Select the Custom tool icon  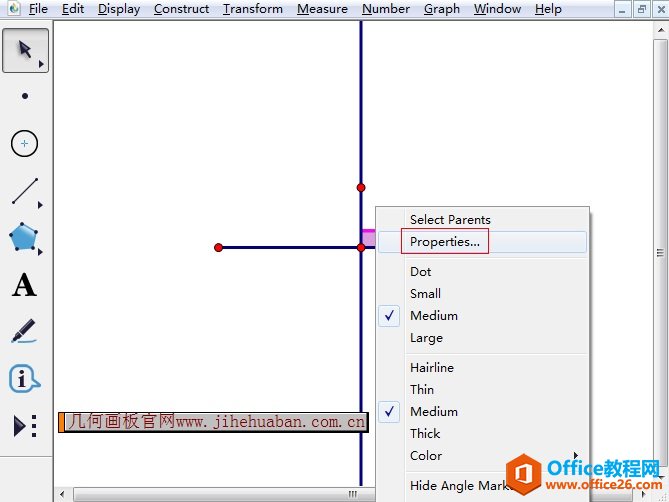coord(25,426)
